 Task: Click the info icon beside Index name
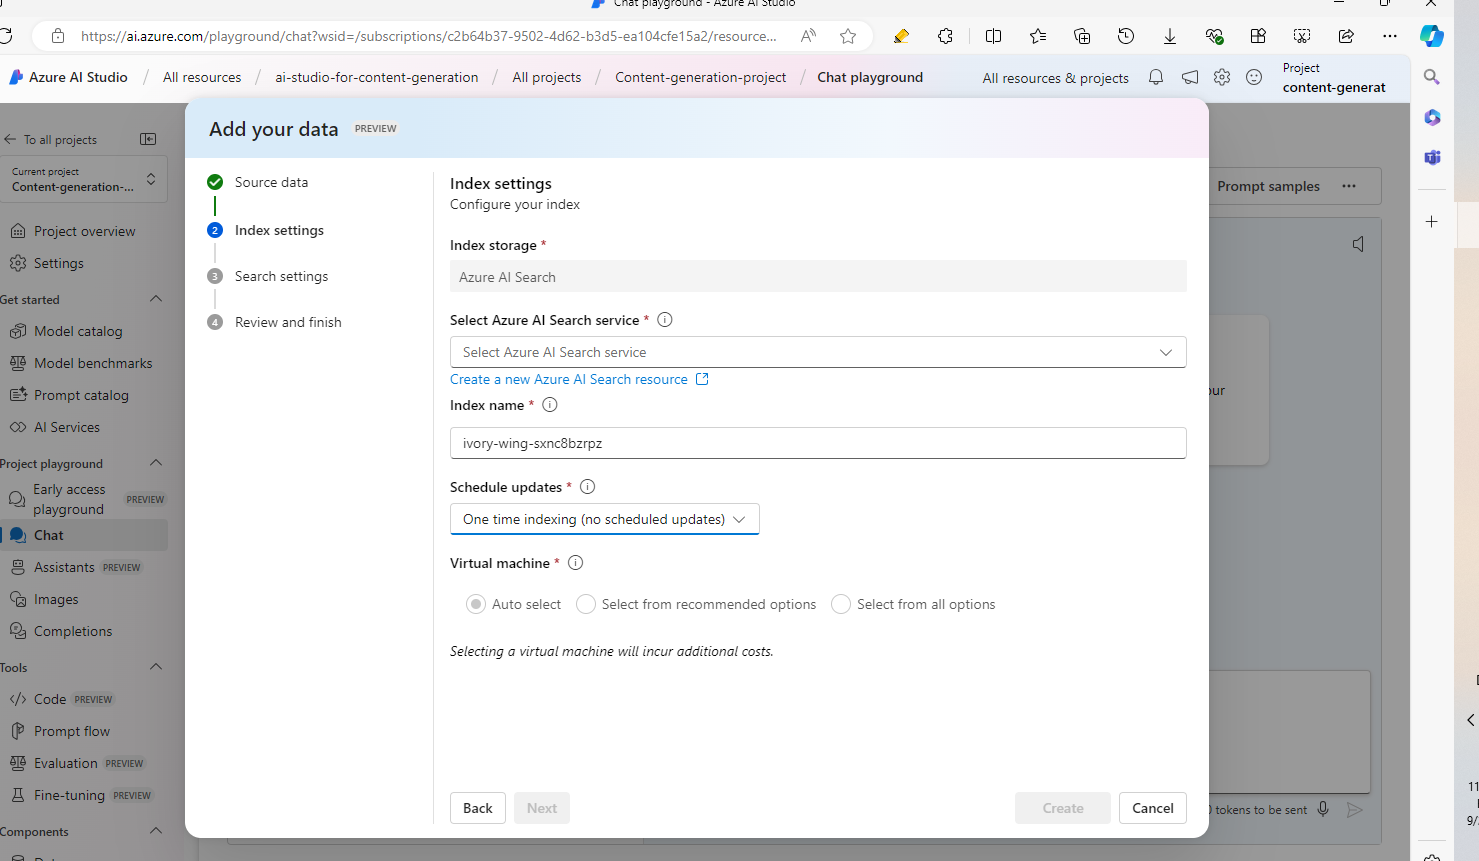[x=550, y=405]
